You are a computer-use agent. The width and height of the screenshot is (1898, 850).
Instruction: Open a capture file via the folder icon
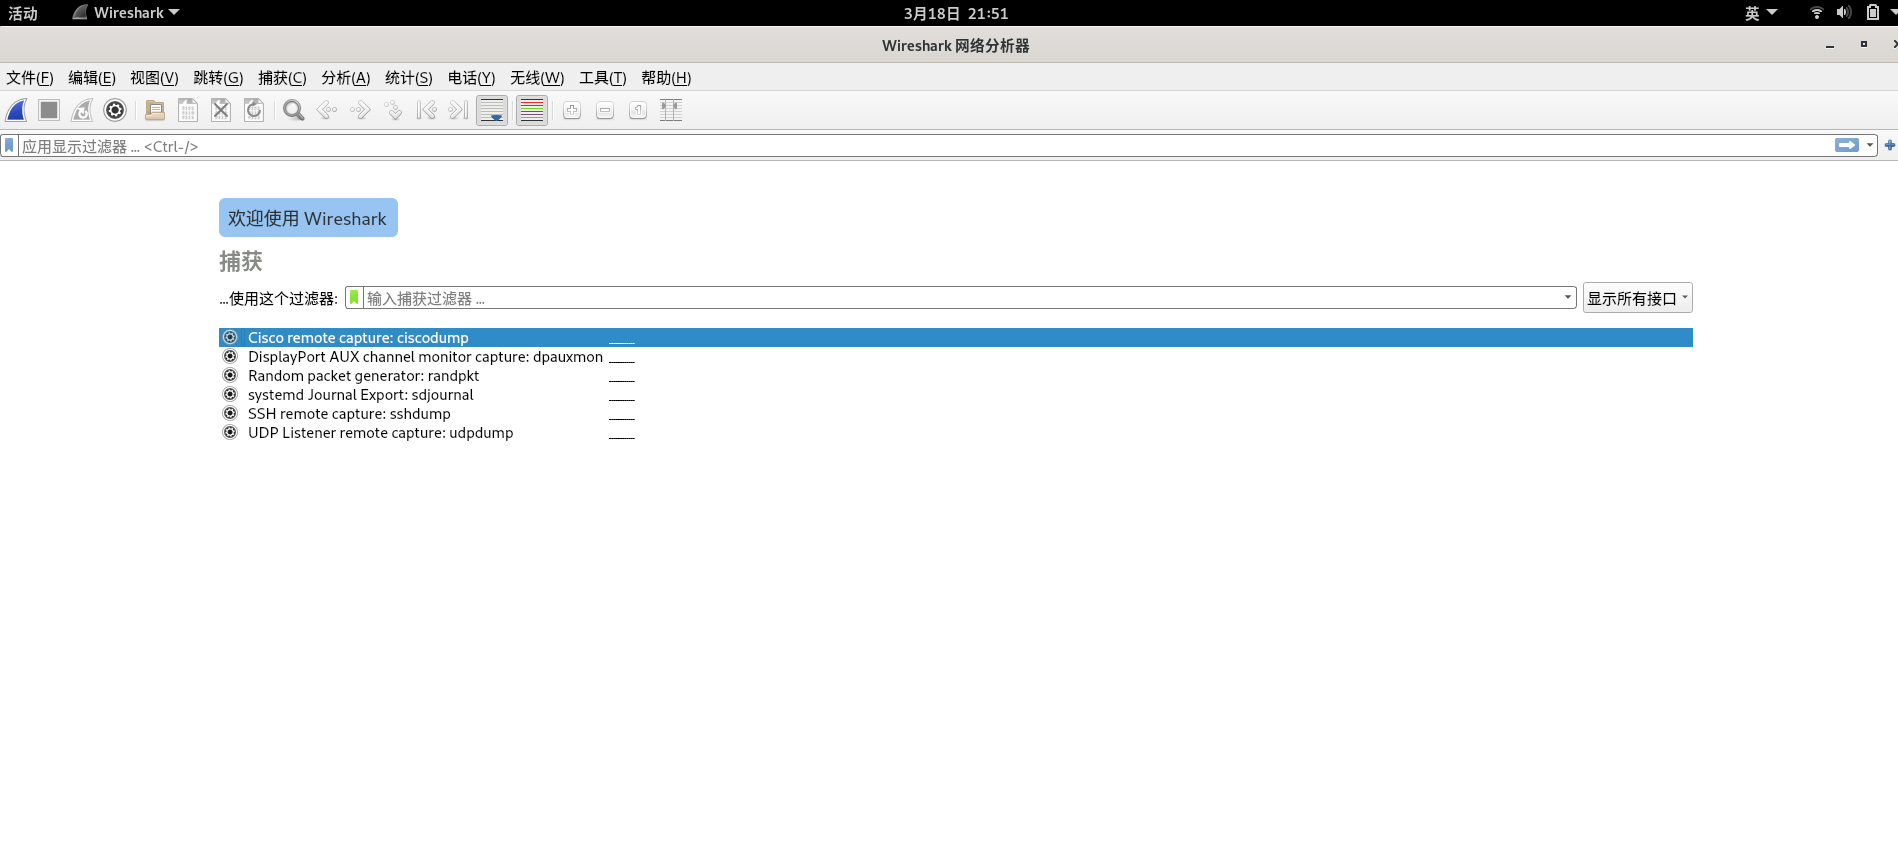pos(155,110)
